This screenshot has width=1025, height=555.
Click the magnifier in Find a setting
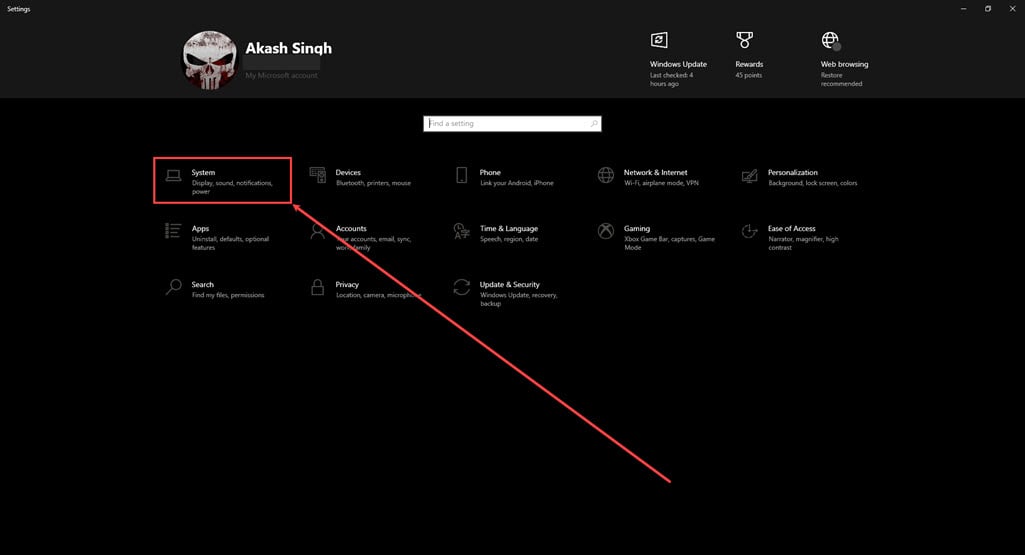coord(594,124)
